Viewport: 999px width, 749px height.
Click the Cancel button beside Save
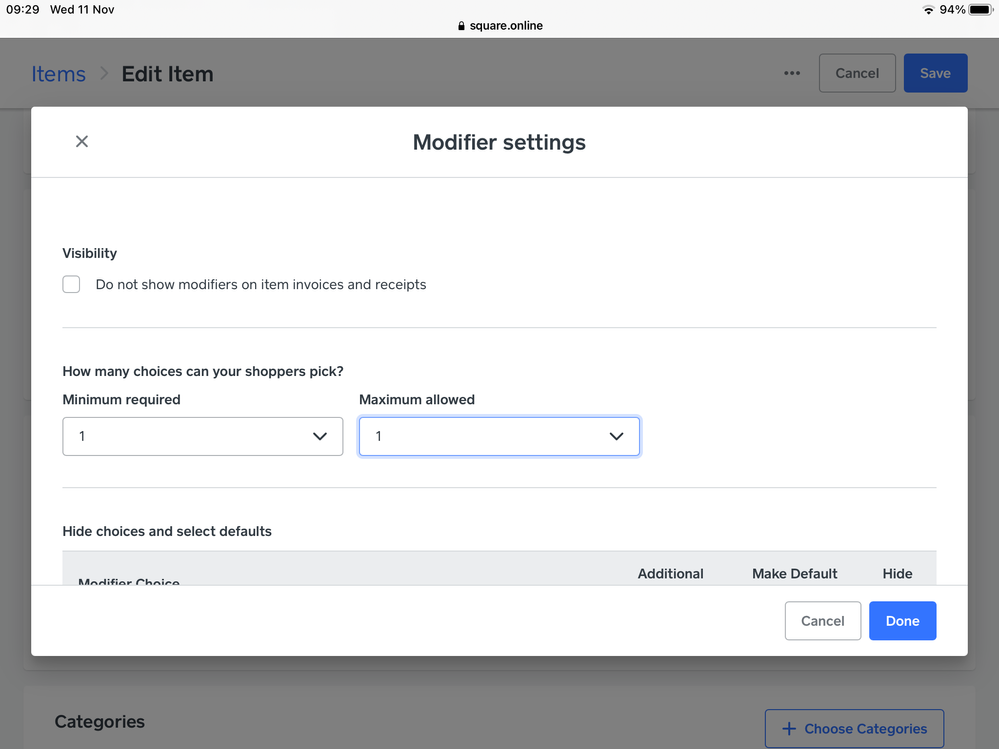pyautogui.click(x=857, y=73)
